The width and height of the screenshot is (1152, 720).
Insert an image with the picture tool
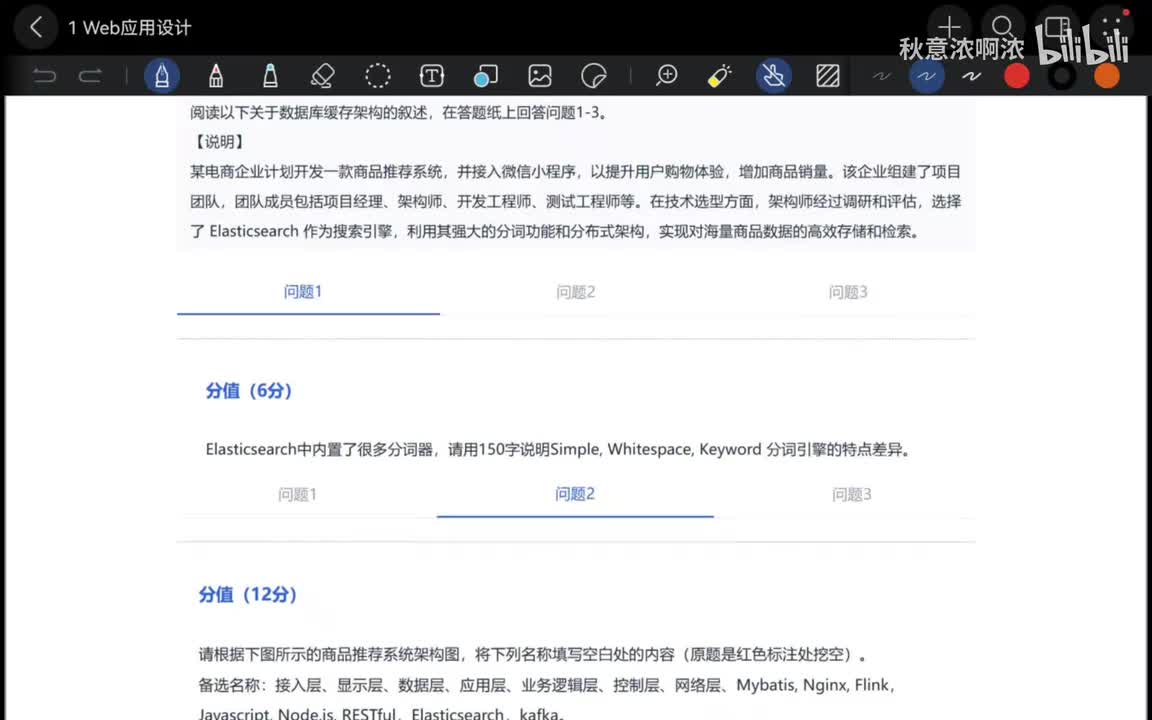(540, 76)
